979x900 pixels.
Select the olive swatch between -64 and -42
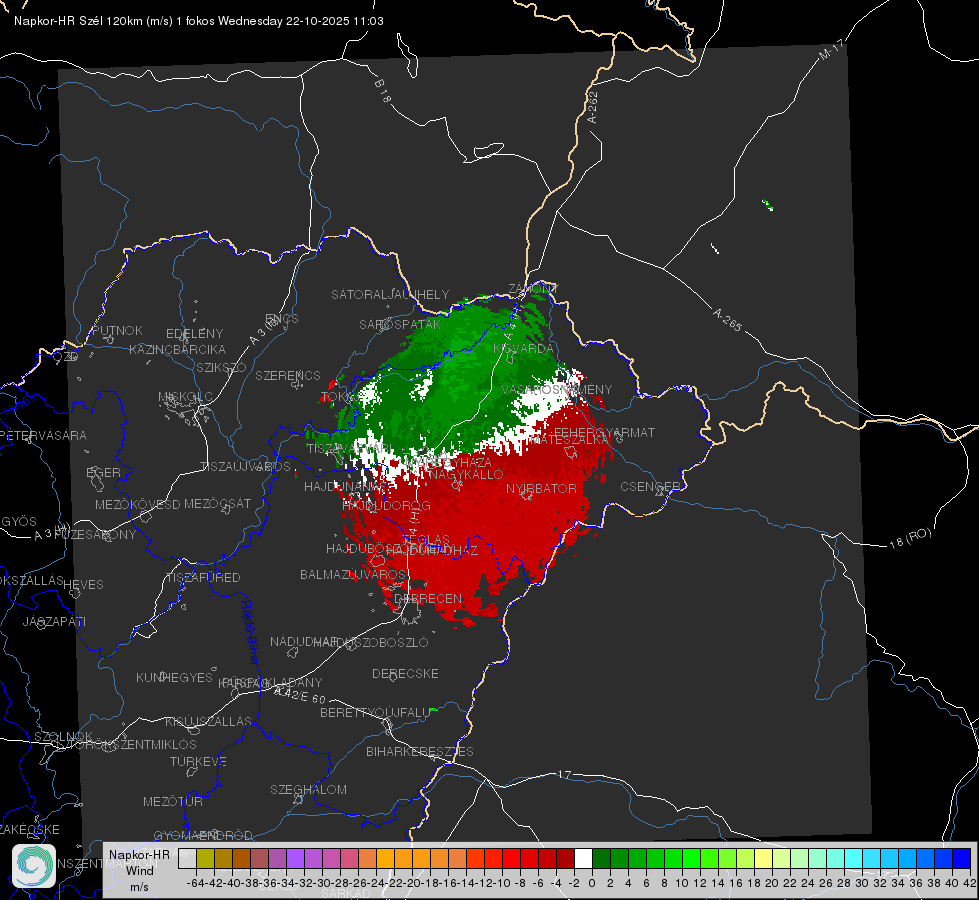coord(205,858)
